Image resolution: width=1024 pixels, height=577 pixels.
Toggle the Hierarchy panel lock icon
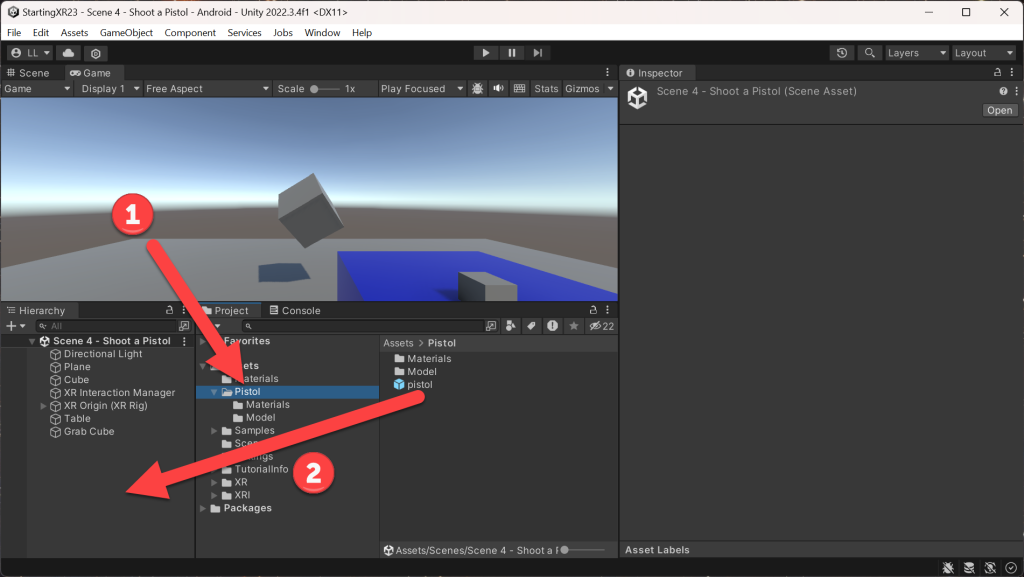(170, 310)
